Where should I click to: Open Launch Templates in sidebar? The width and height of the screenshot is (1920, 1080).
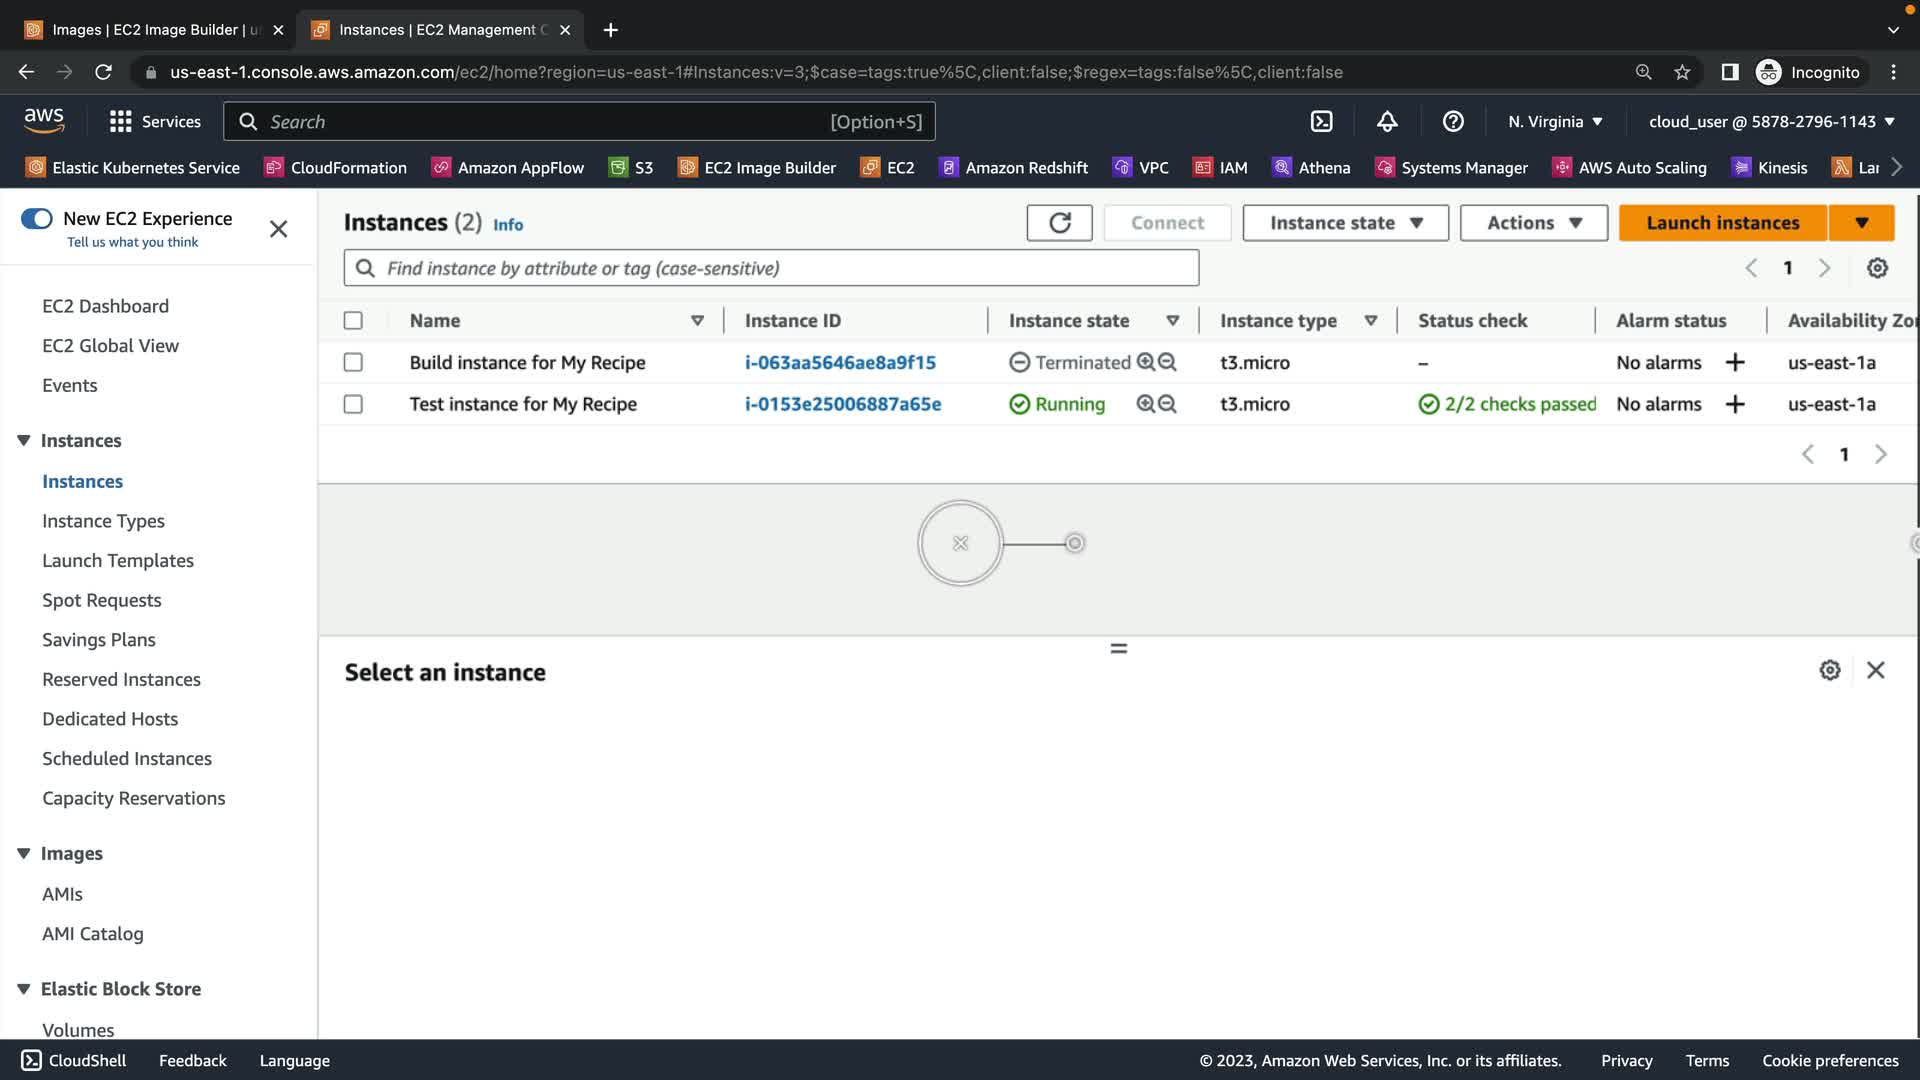tap(118, 561)
